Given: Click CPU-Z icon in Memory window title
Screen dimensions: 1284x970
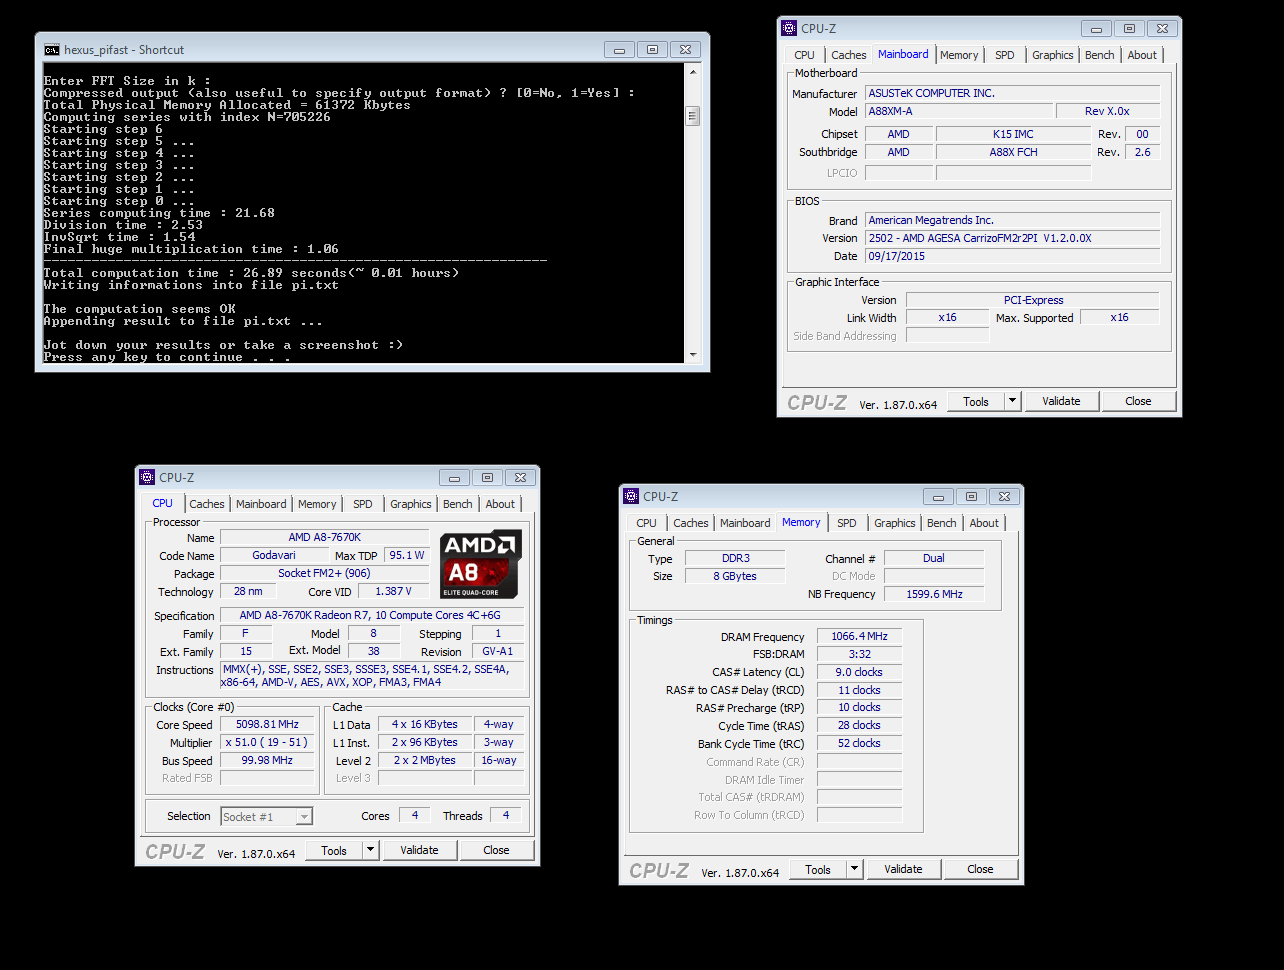Looking at the screenshot, I should tap(631, 496).
